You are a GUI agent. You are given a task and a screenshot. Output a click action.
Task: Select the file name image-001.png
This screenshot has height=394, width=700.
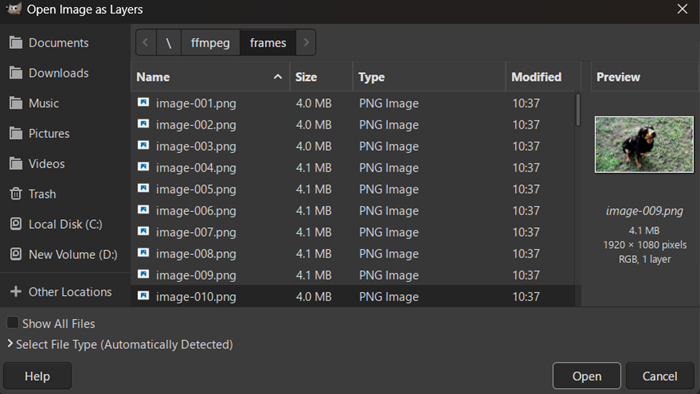coord(196,103)
